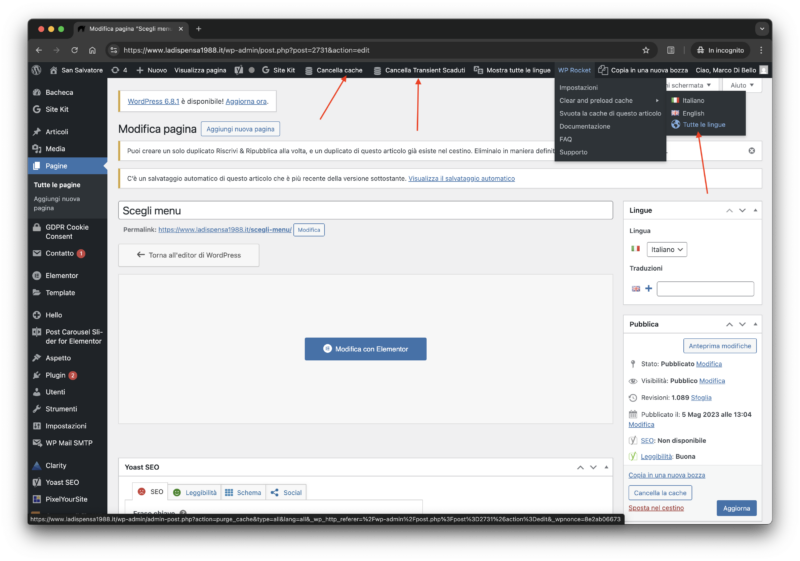Click Modifica con Elementor button
This screenshot has width=800, height=561.
pyautogui.click(x=365, y=349)
